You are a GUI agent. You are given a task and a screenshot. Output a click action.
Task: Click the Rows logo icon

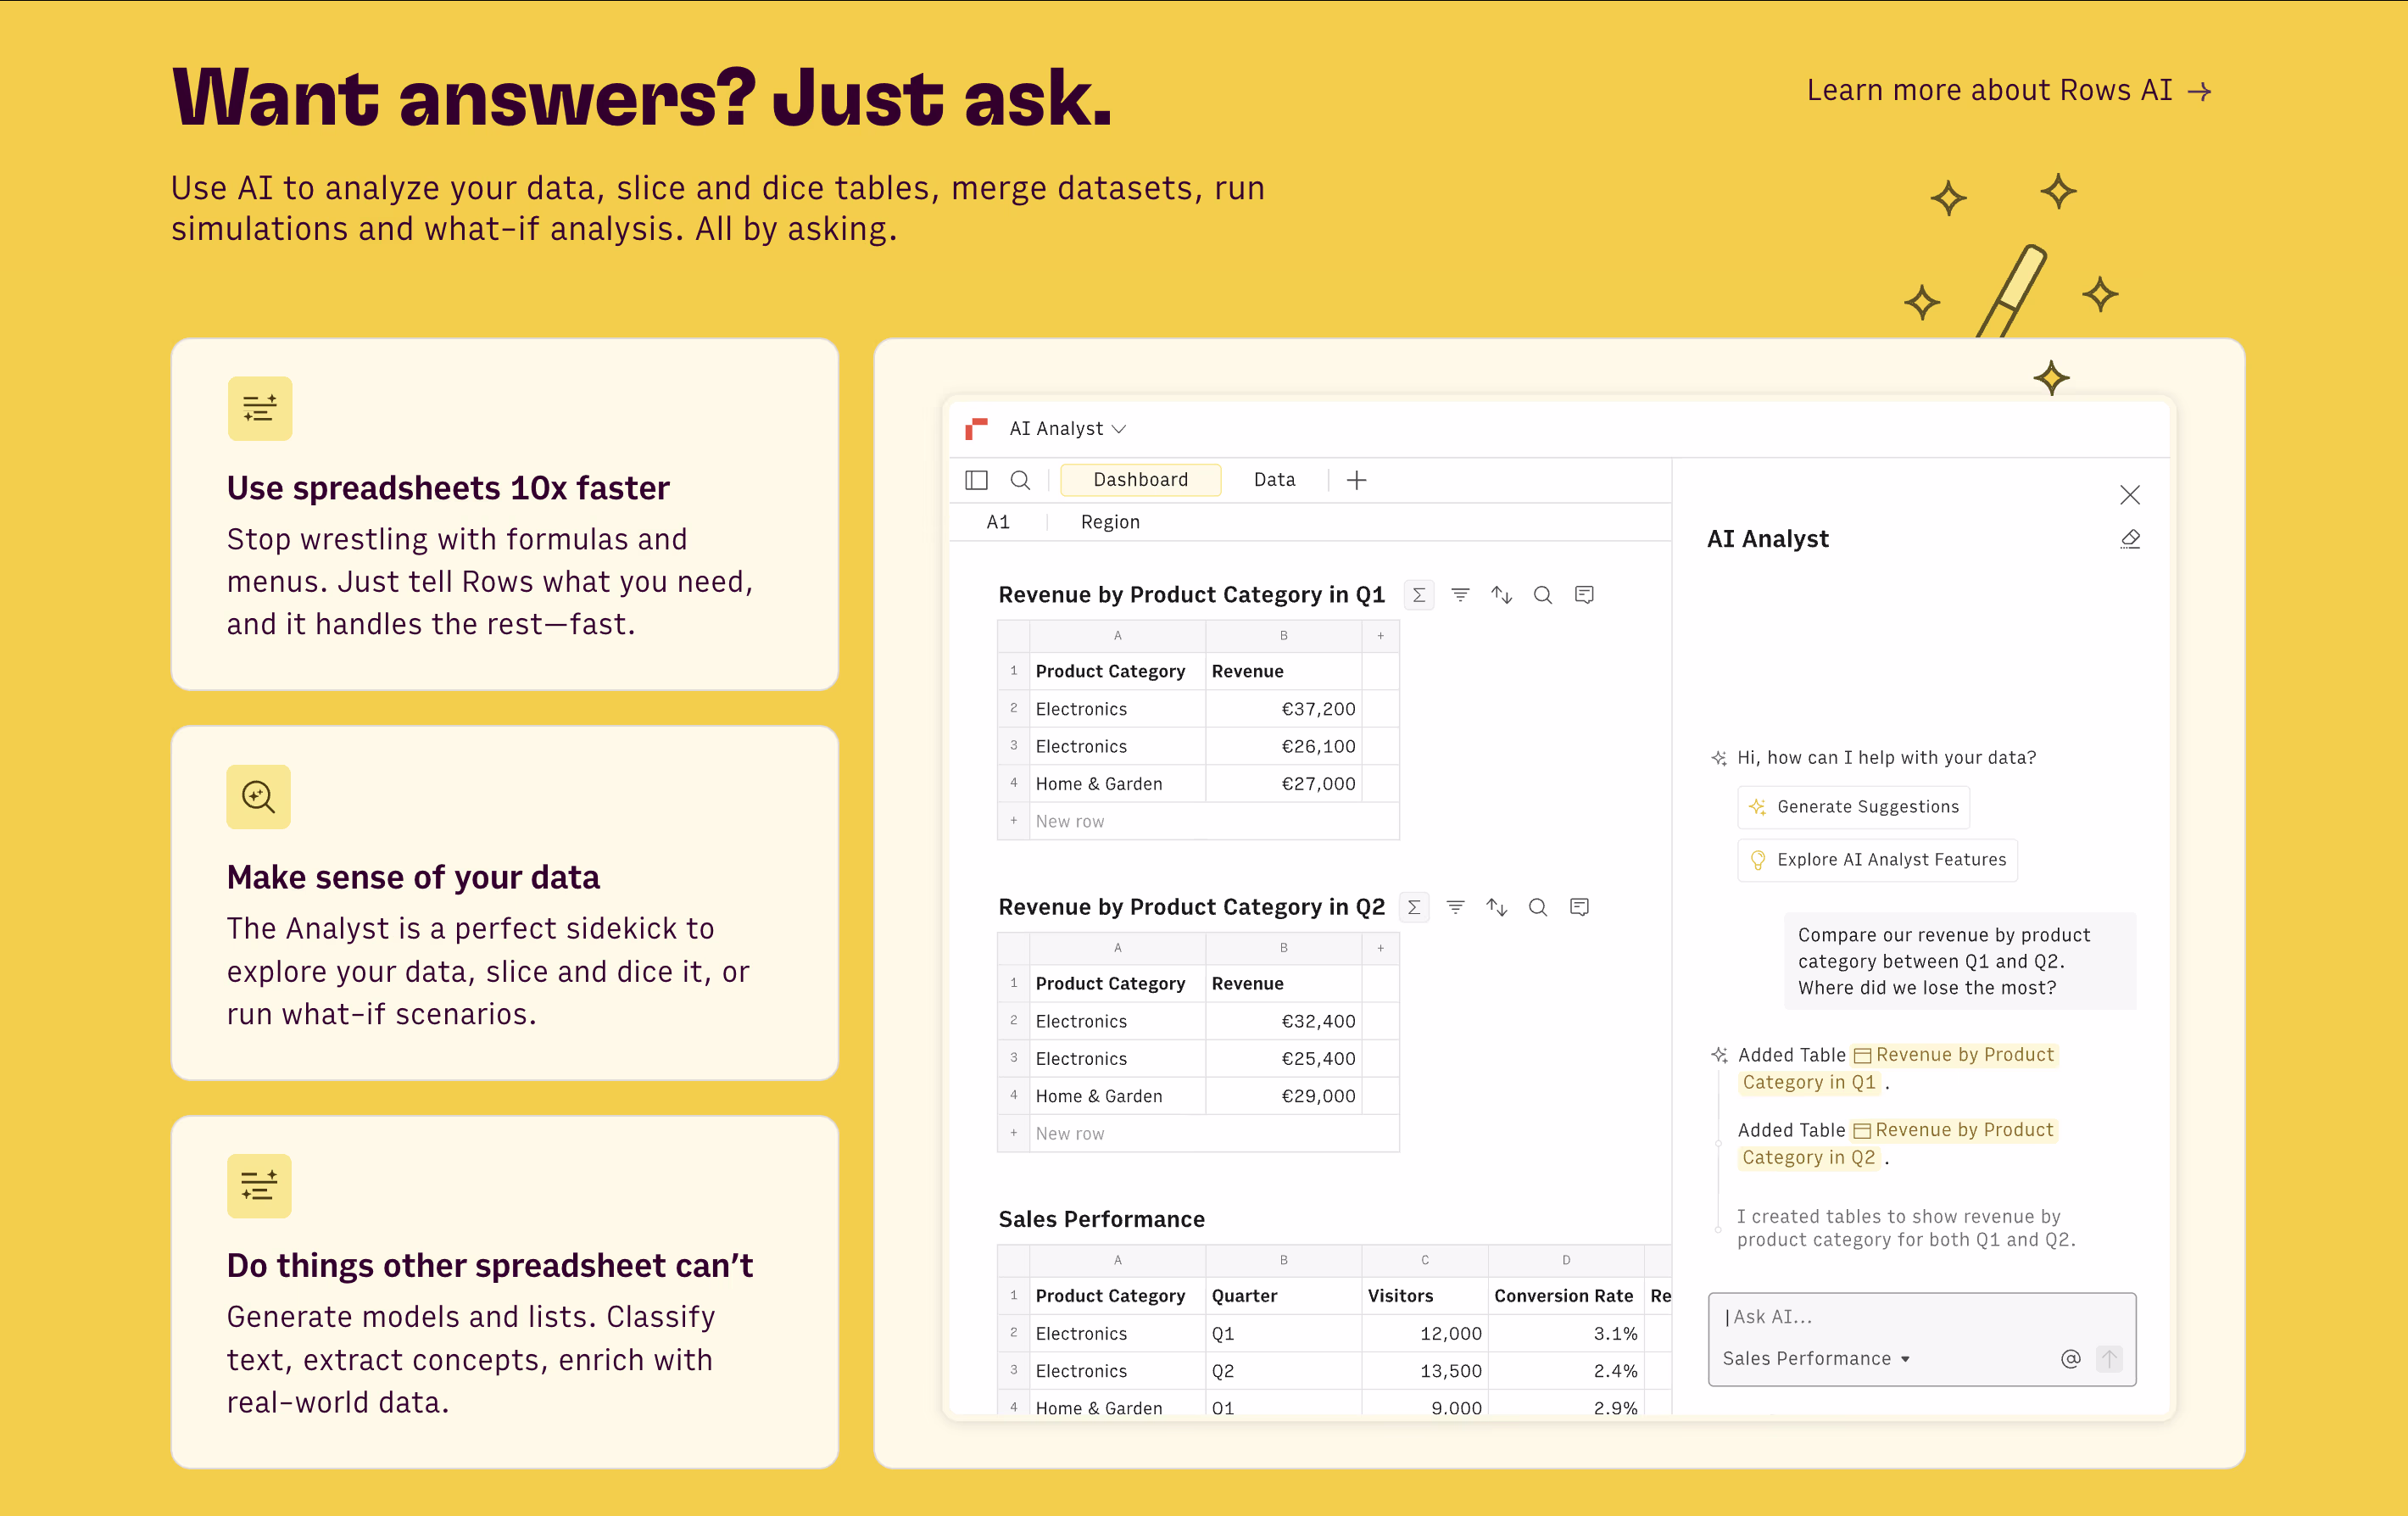pos(976,429)
